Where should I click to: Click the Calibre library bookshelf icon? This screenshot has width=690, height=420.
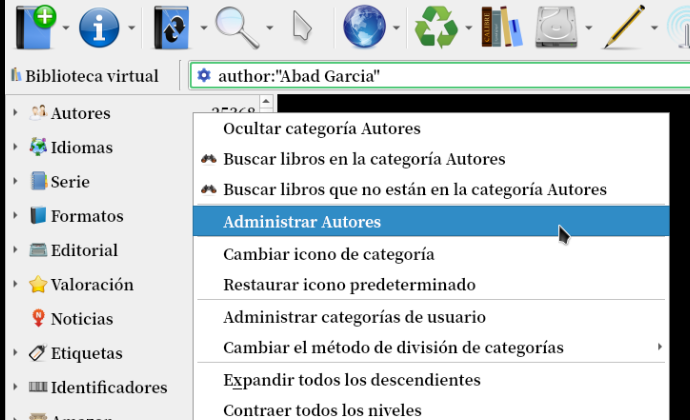pyautogui.click(x=502, y=26)
